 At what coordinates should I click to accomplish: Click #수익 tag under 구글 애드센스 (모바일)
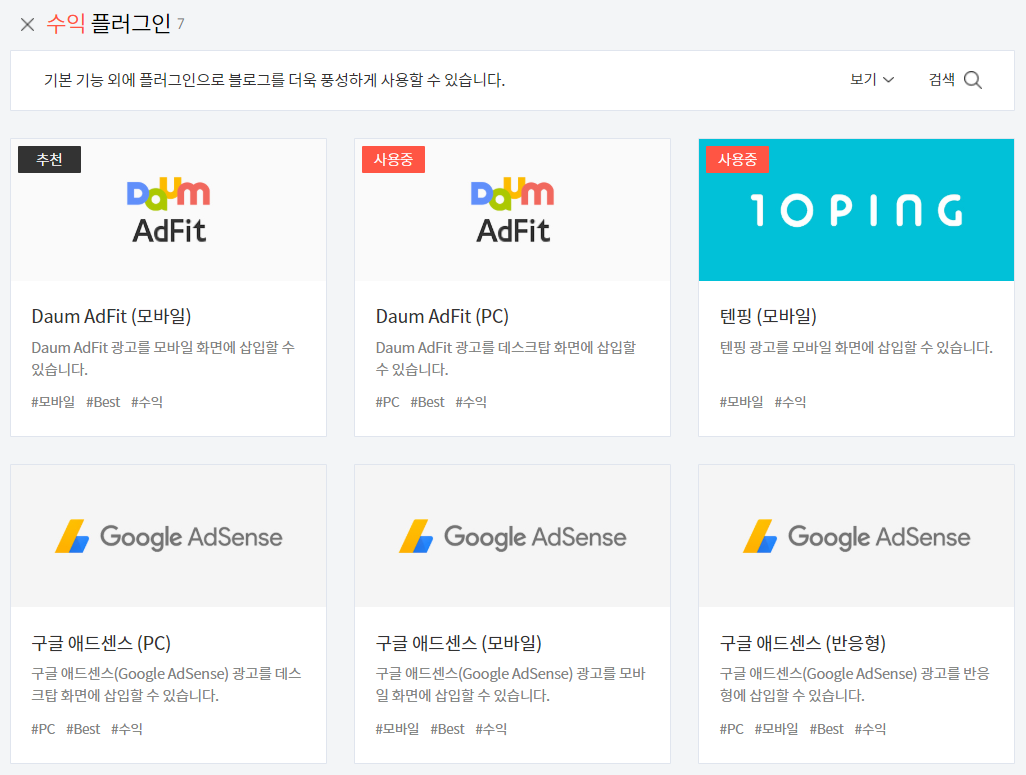[x=491, y=729]
